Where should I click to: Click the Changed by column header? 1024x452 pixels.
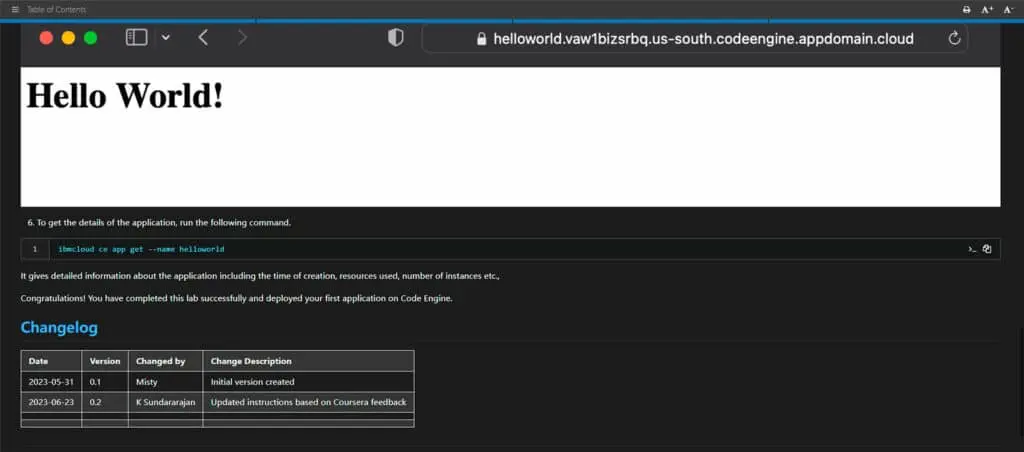pos(166,361)
